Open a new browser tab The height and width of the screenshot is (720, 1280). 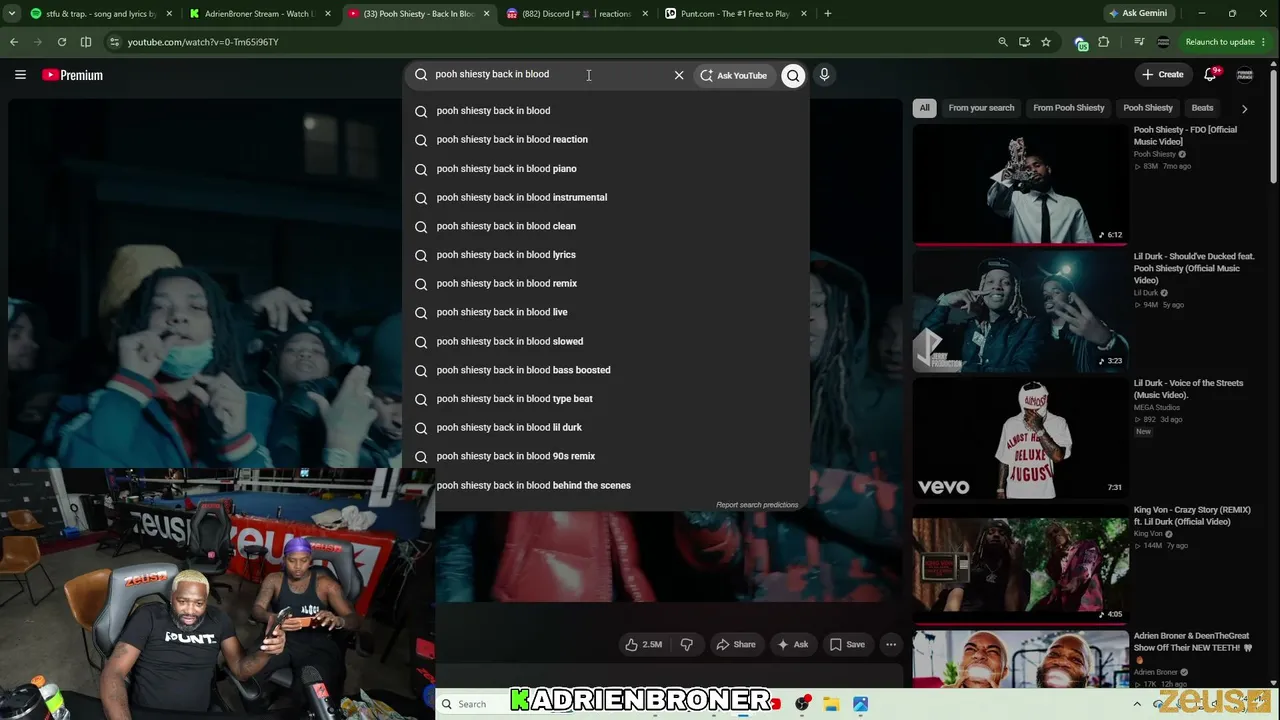tap(828, 14)
